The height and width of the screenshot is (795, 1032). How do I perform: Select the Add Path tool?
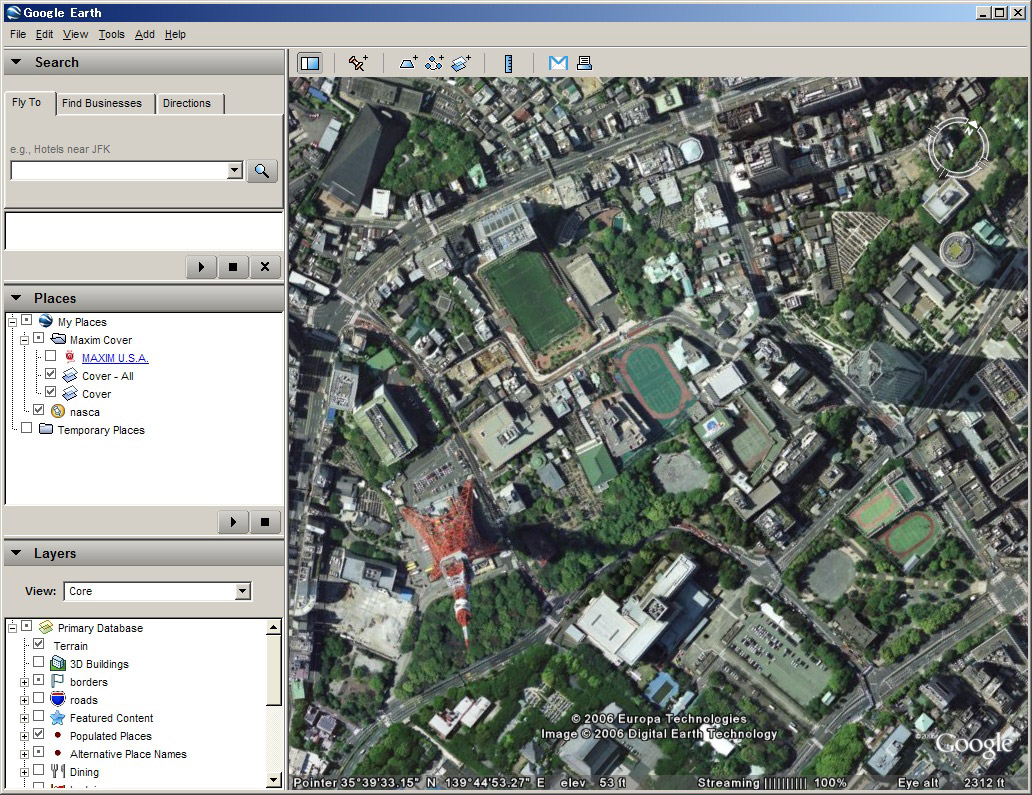click(435, 63)
